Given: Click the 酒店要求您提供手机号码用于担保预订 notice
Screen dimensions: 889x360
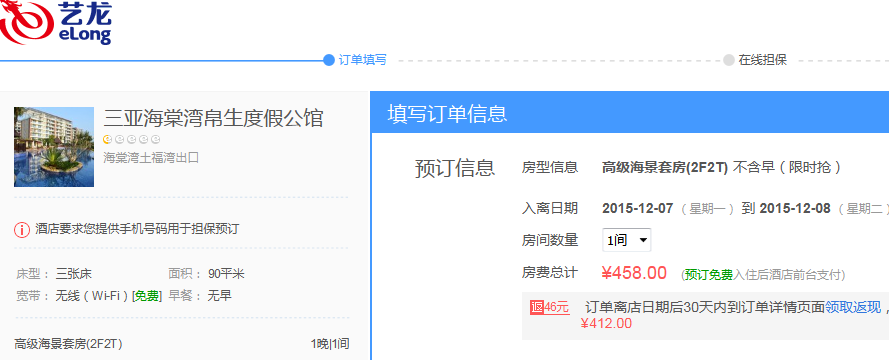Looking at the screenshot, I should pyautogui.click(x=137, y=230).
